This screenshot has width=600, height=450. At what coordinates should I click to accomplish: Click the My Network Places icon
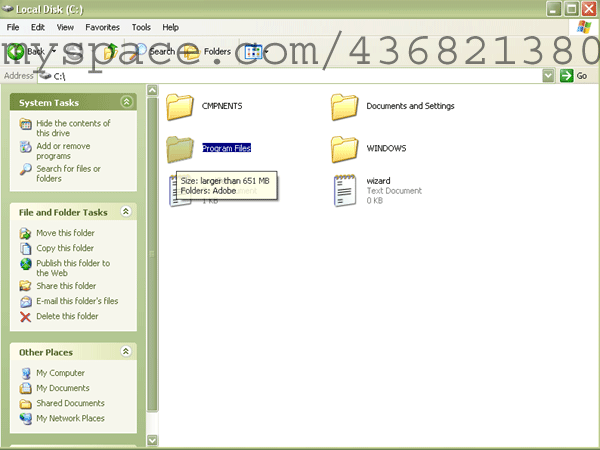point(26,418)
